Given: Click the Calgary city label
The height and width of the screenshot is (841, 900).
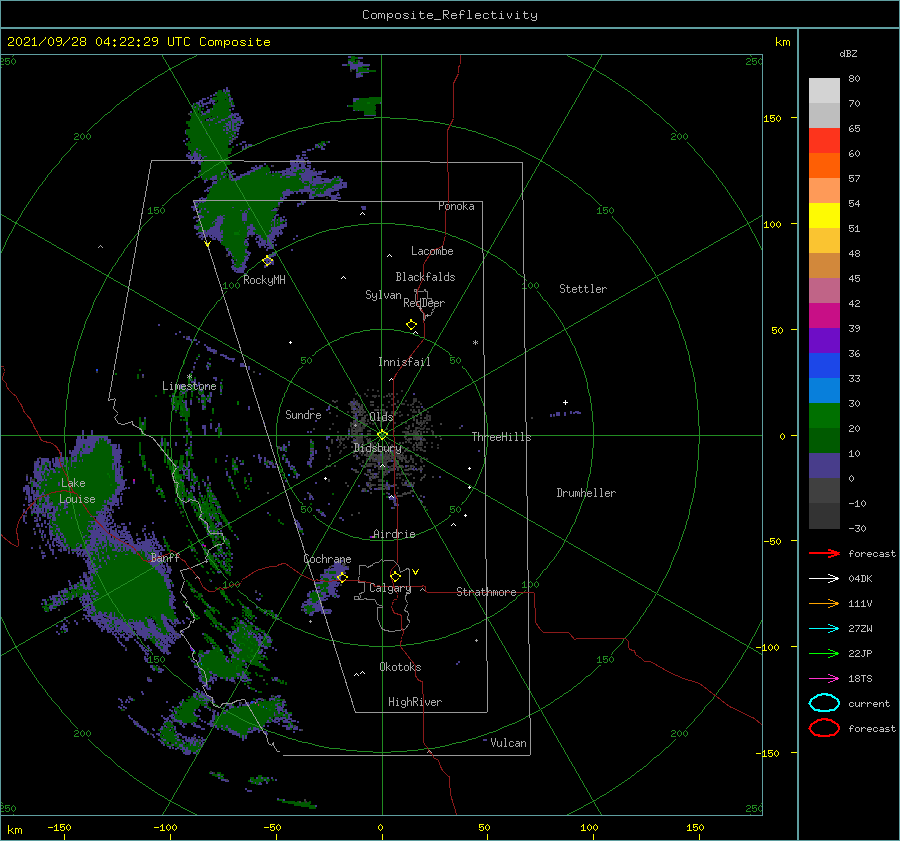Looking at the screenshot, I should tap(390, 588).
